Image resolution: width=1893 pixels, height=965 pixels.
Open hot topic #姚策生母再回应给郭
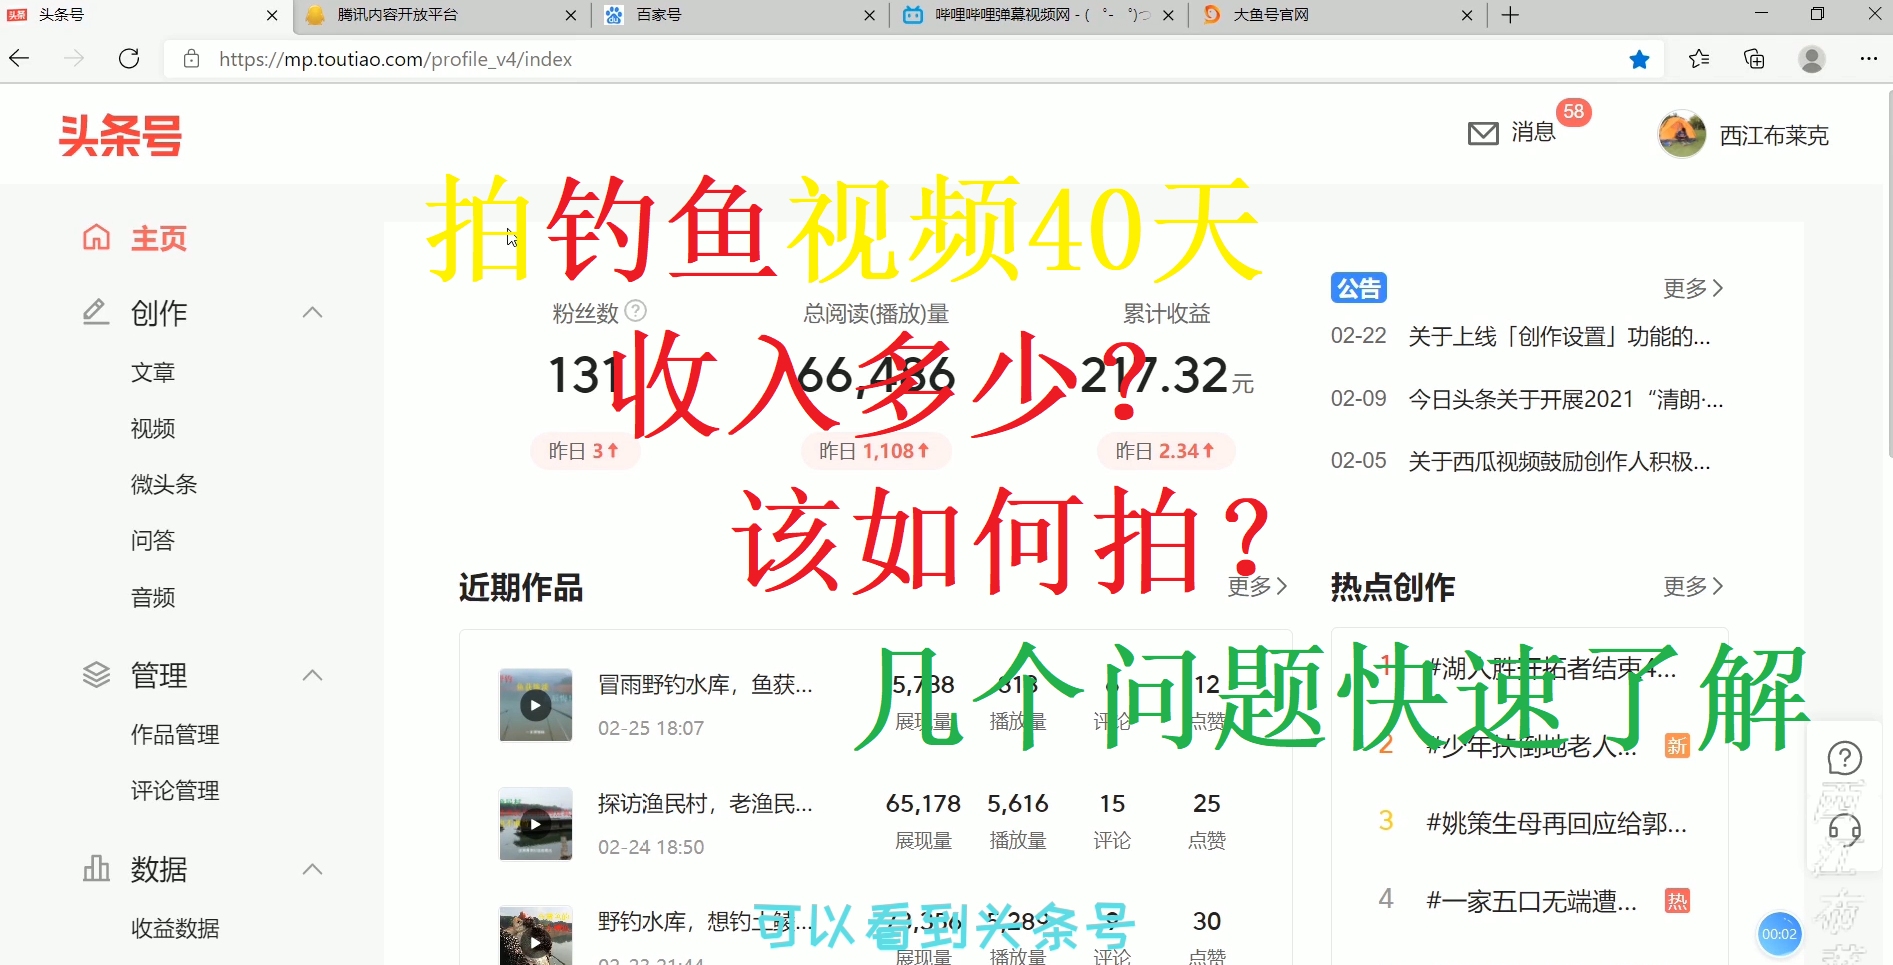pos(1556,822)
